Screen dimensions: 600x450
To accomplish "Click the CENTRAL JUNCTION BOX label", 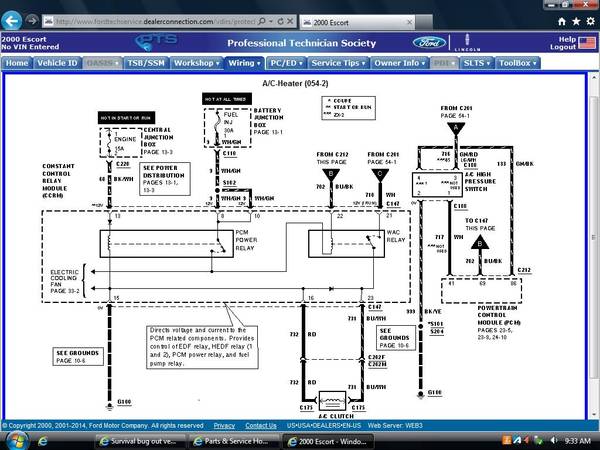I will pyautogui.click(x=158, y=137).
